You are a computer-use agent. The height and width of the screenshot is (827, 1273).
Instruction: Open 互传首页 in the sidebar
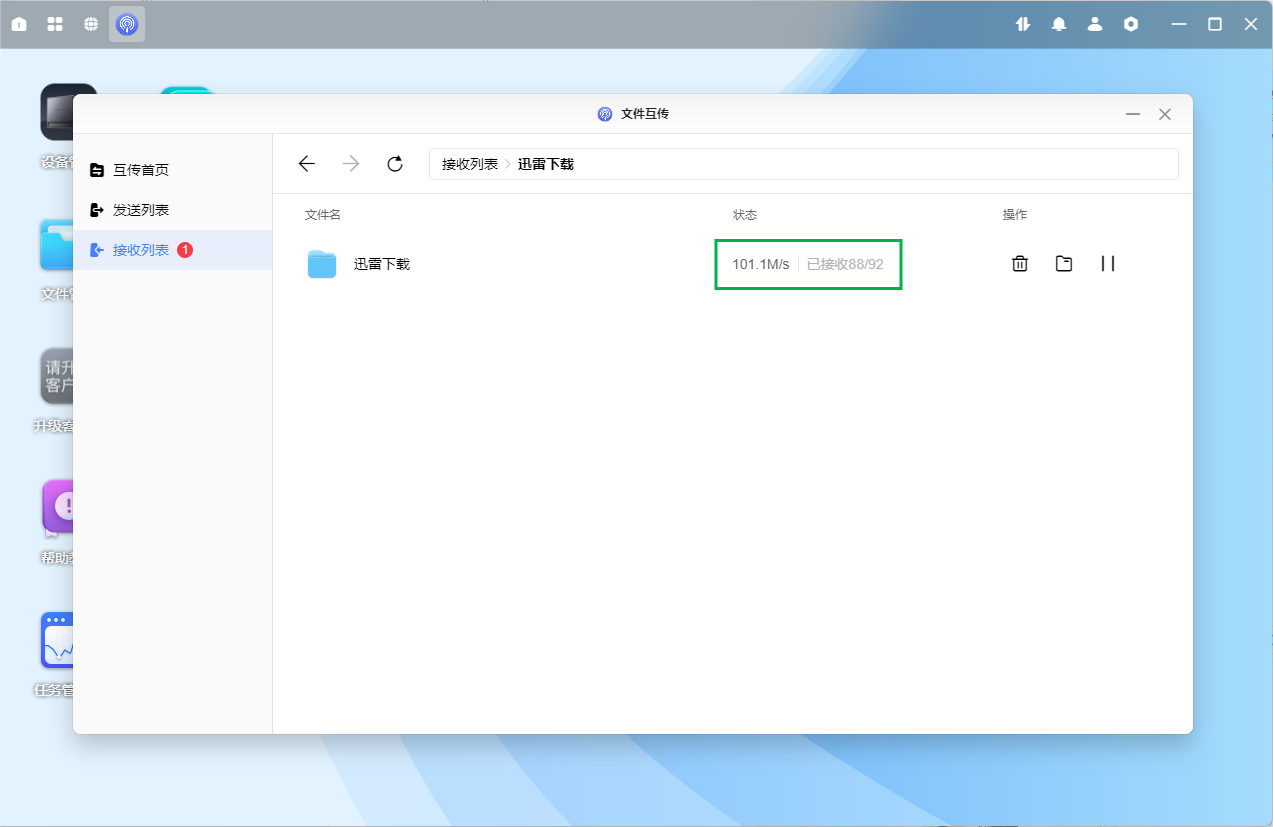[x=172, y=170]
